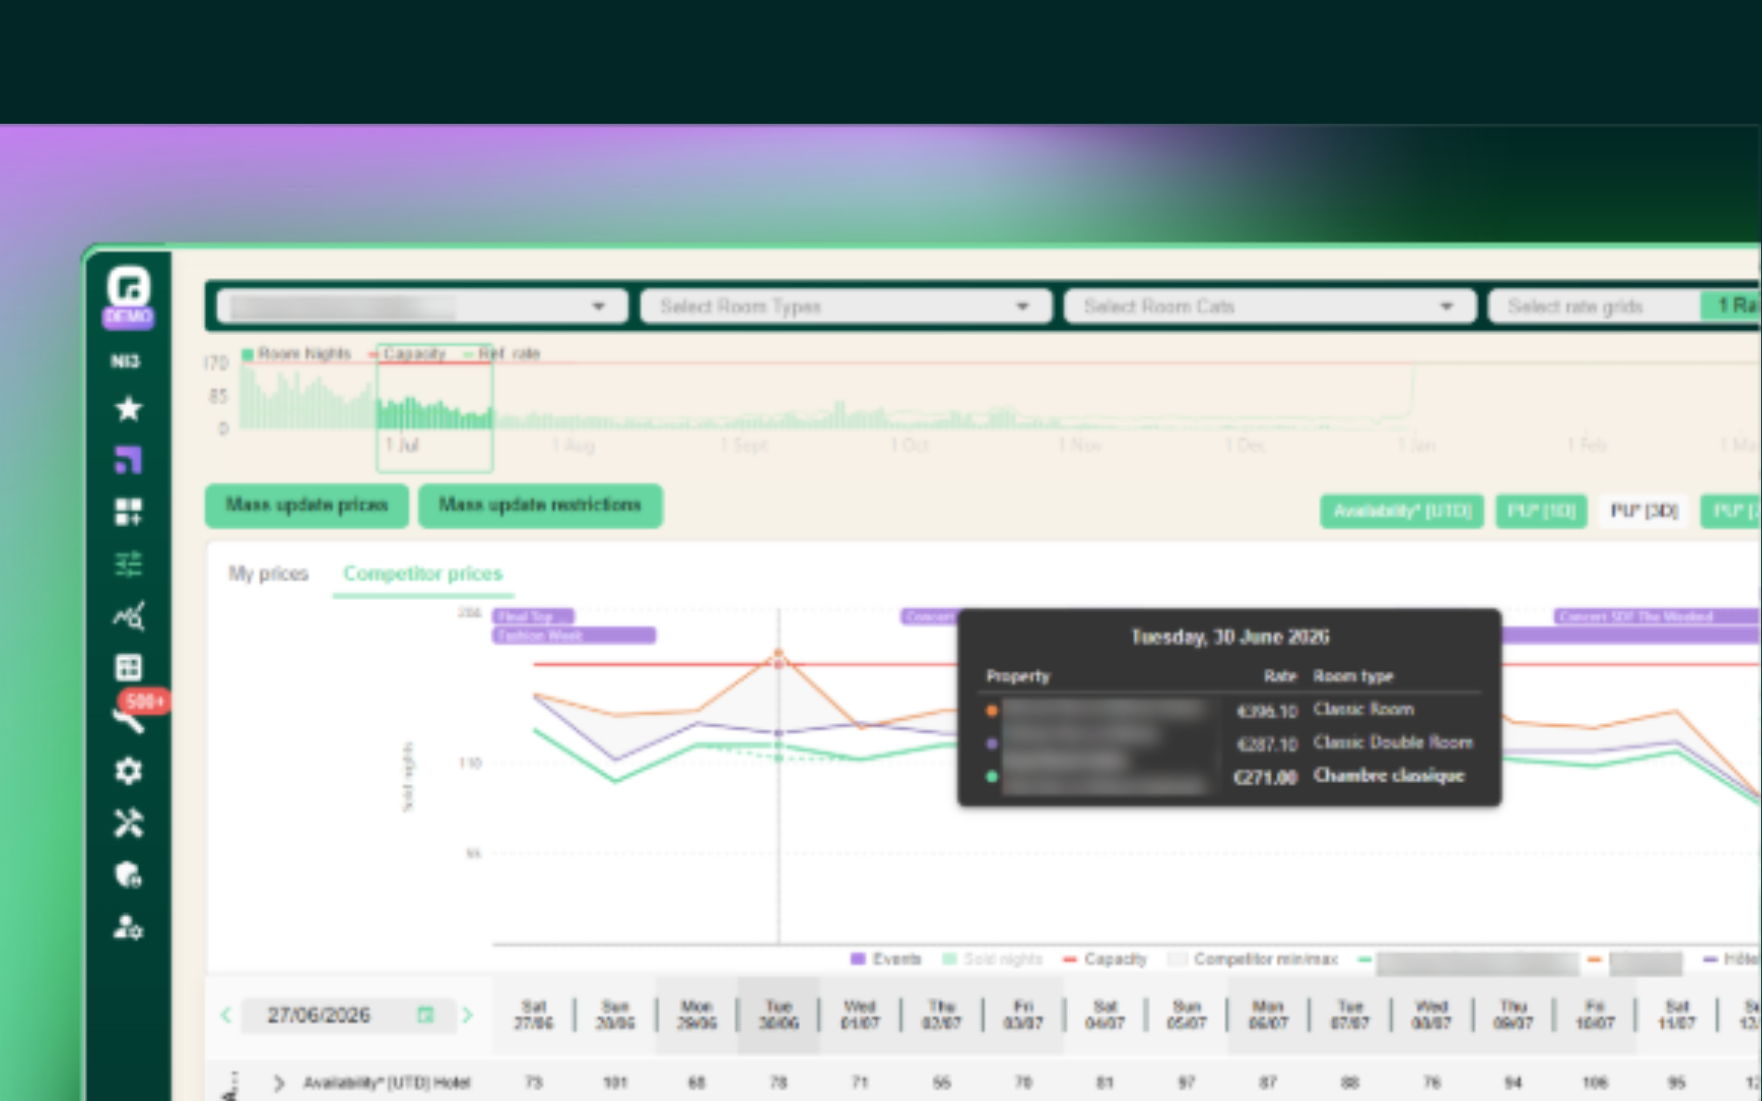Select the Sat 11/07 column header
Viewport: 1762px width, 1101px height.
[x=1677, y=1015]
